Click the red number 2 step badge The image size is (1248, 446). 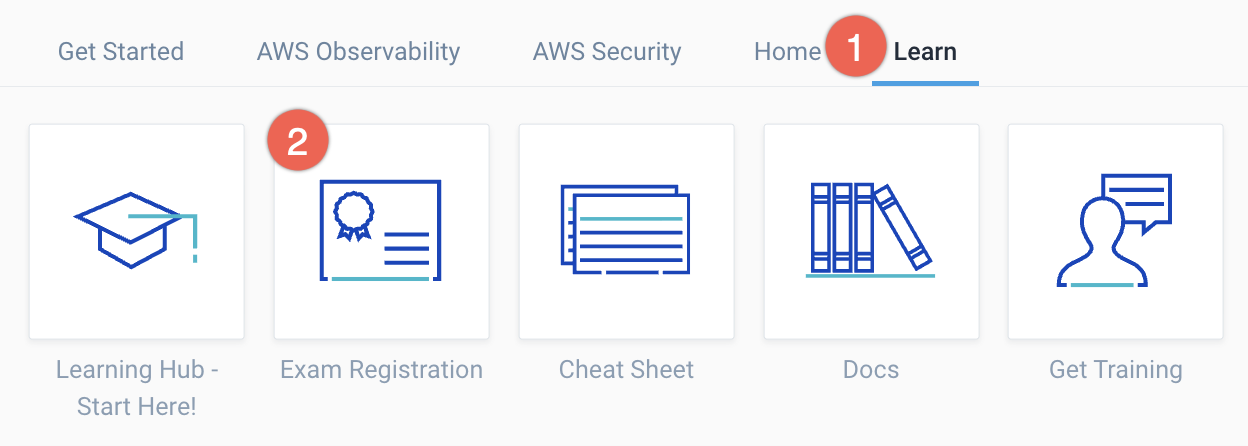[297, 143]
